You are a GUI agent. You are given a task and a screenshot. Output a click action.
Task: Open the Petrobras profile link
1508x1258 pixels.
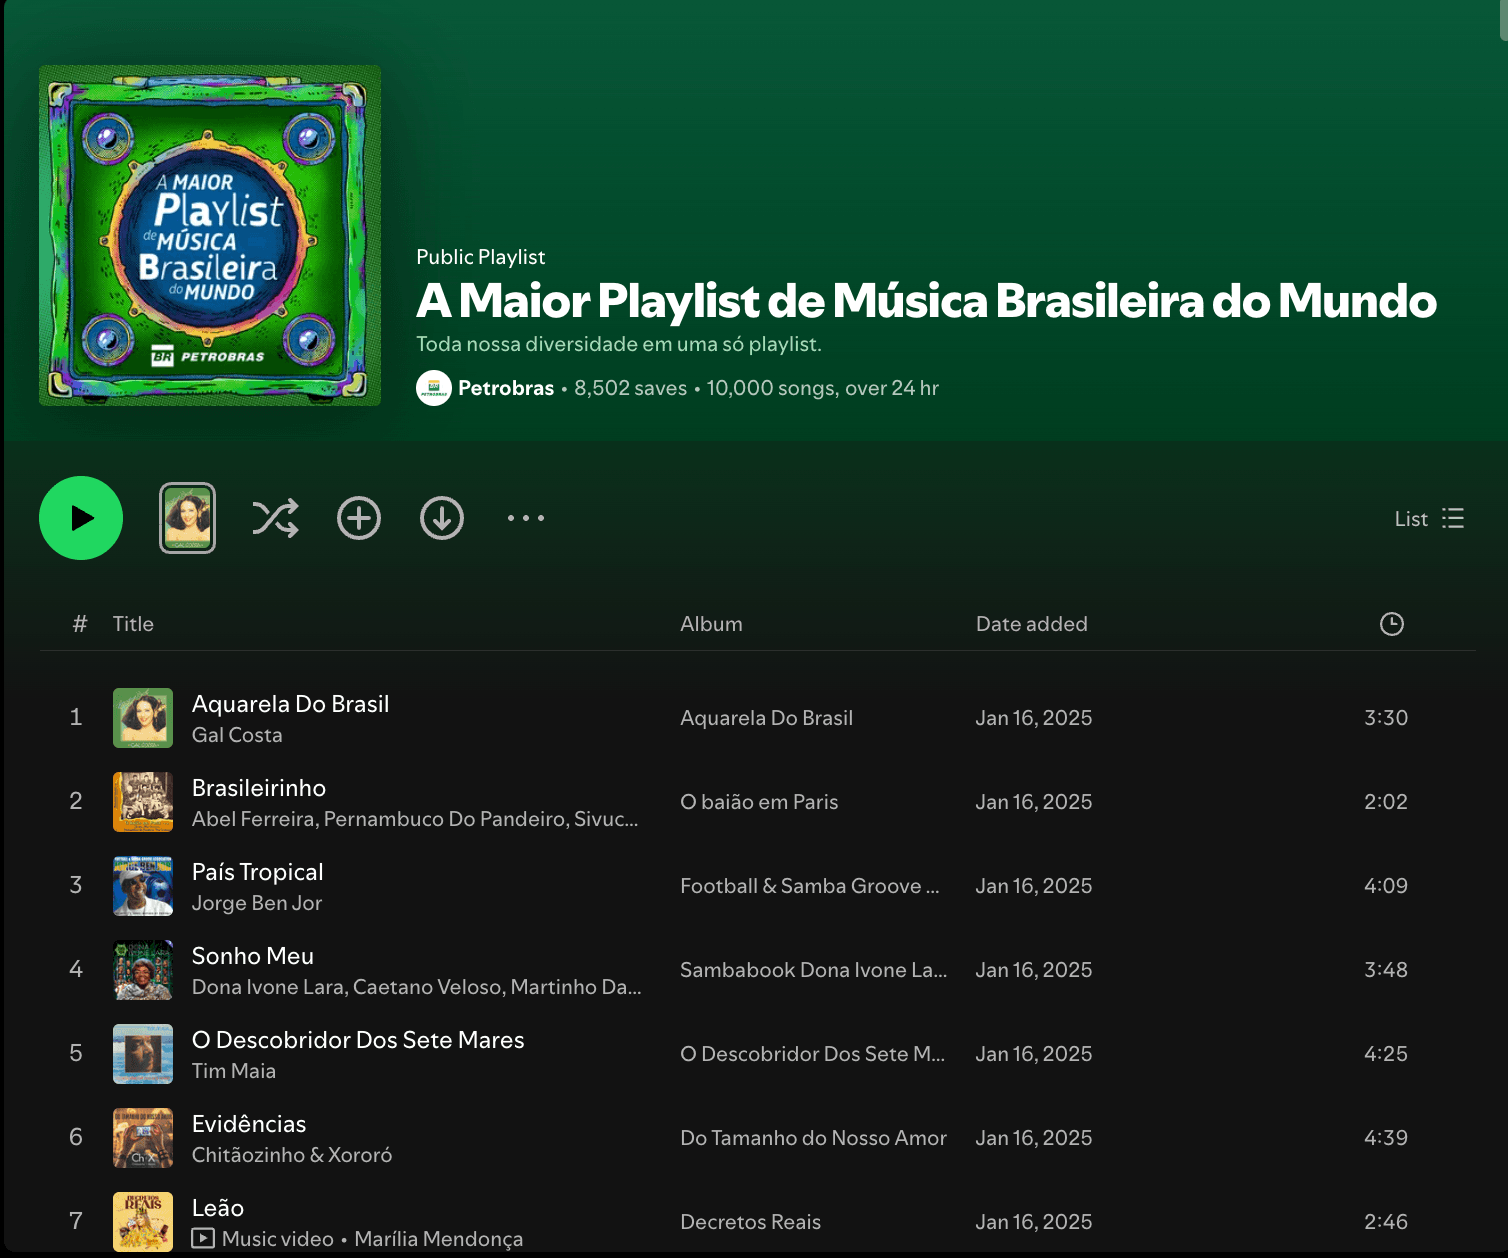tap(506, 388)
